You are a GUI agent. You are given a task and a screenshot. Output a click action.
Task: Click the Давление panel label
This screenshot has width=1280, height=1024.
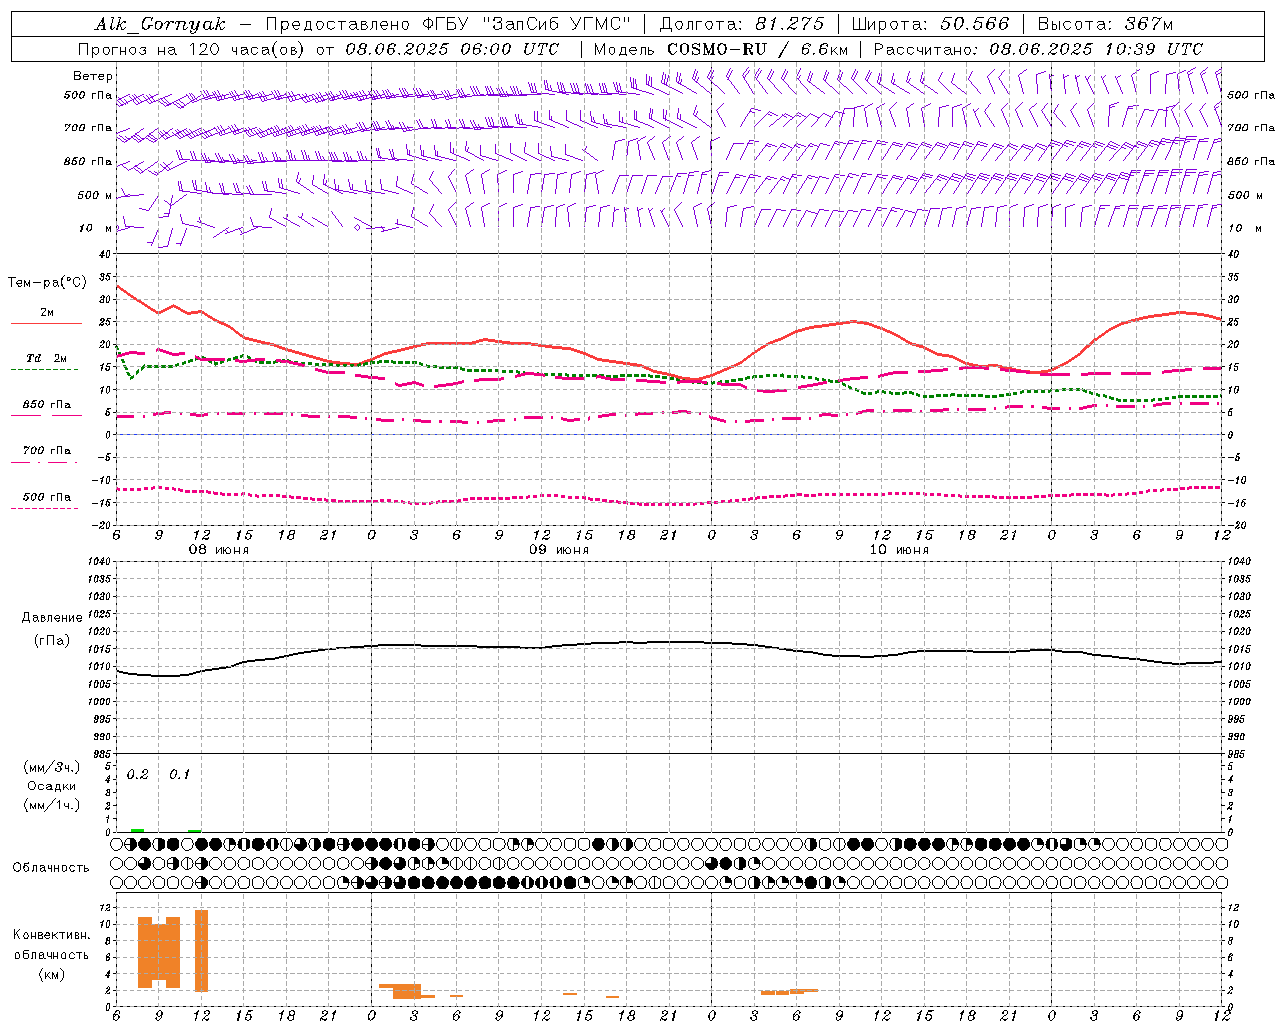51,618
